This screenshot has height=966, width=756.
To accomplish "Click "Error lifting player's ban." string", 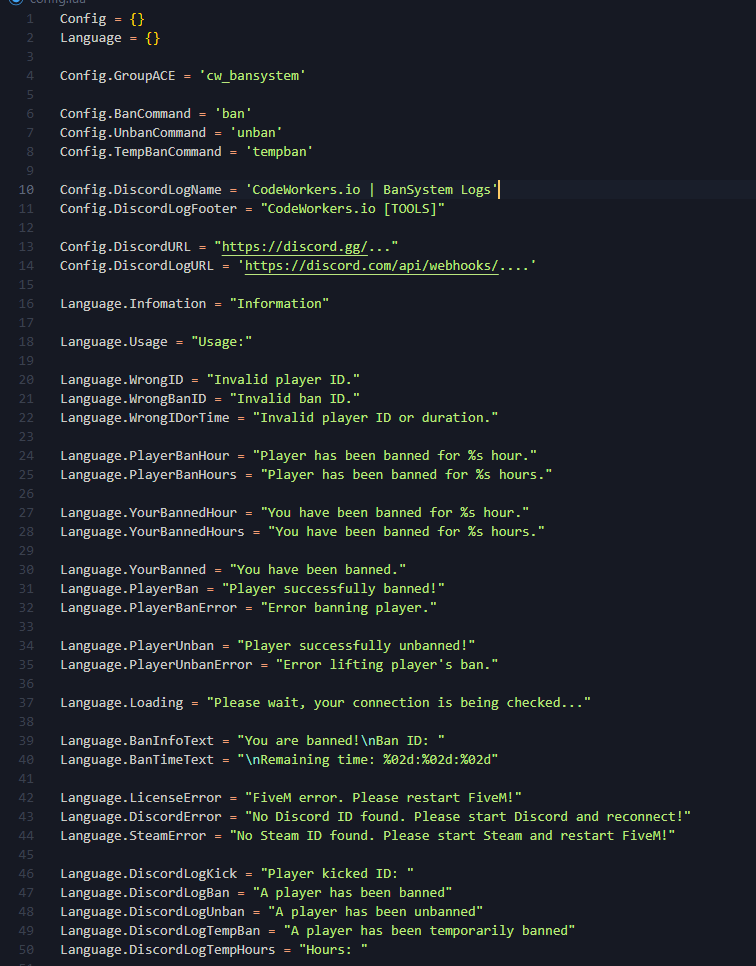I will [387, 665].
